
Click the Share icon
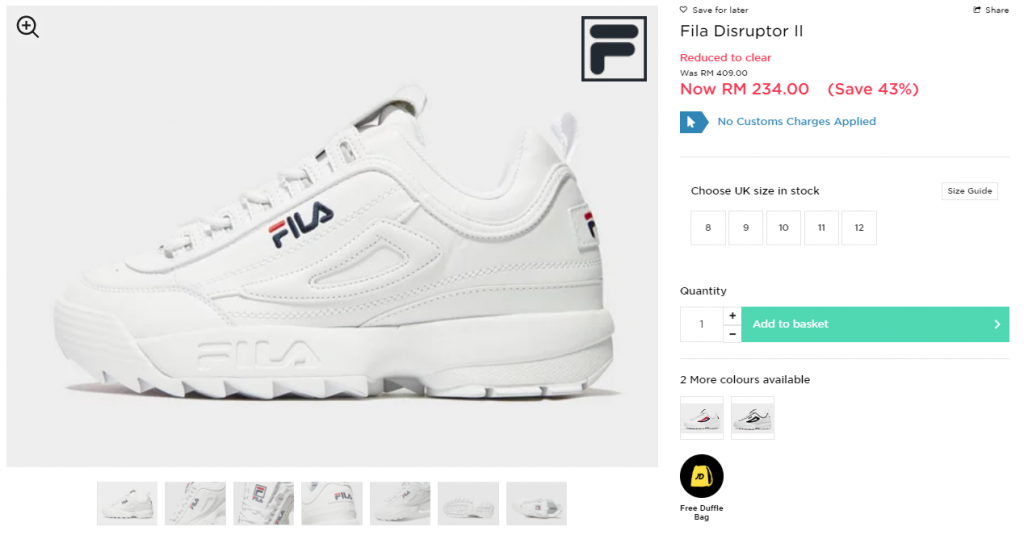(x=977, y=10)
